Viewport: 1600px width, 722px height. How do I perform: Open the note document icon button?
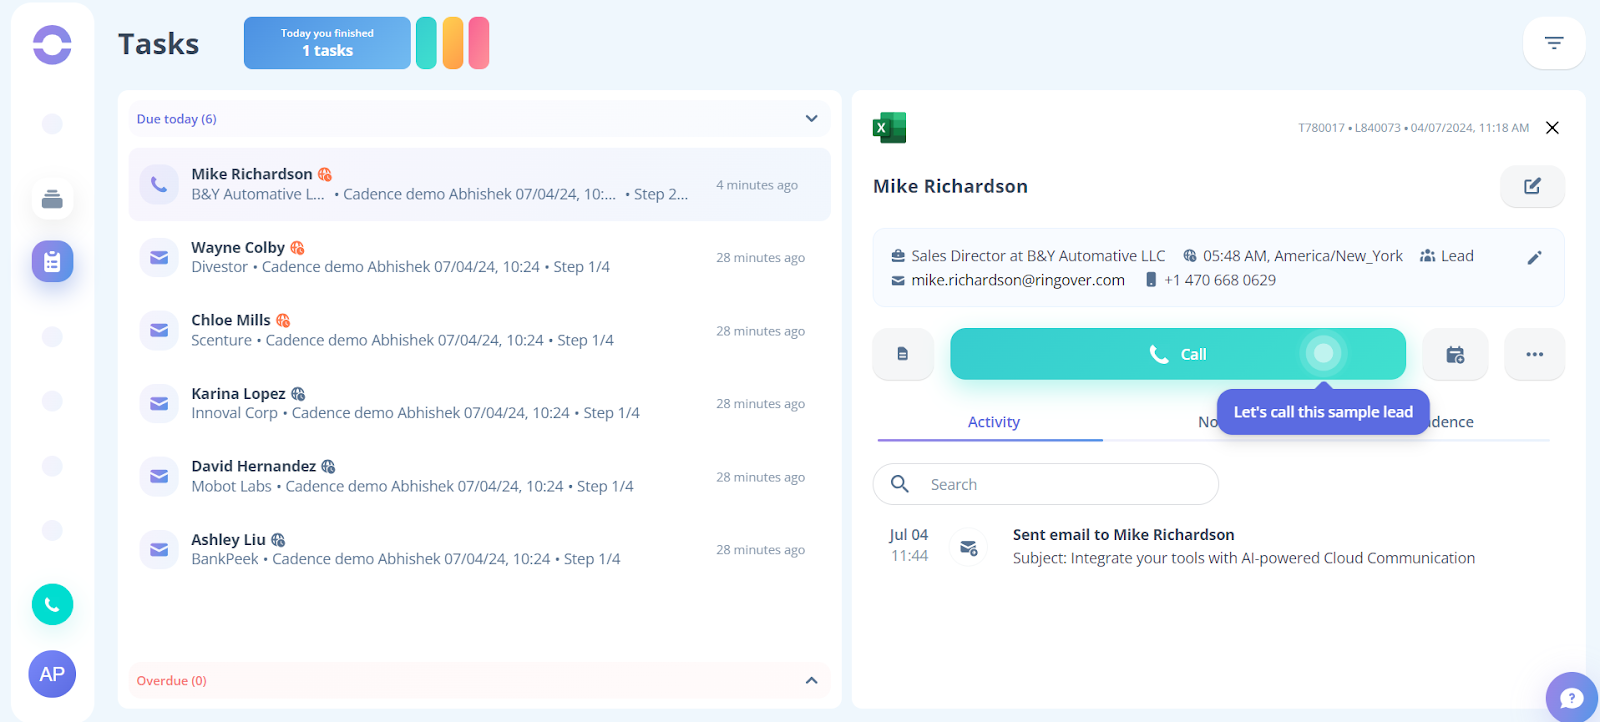[x=903, y=354]
